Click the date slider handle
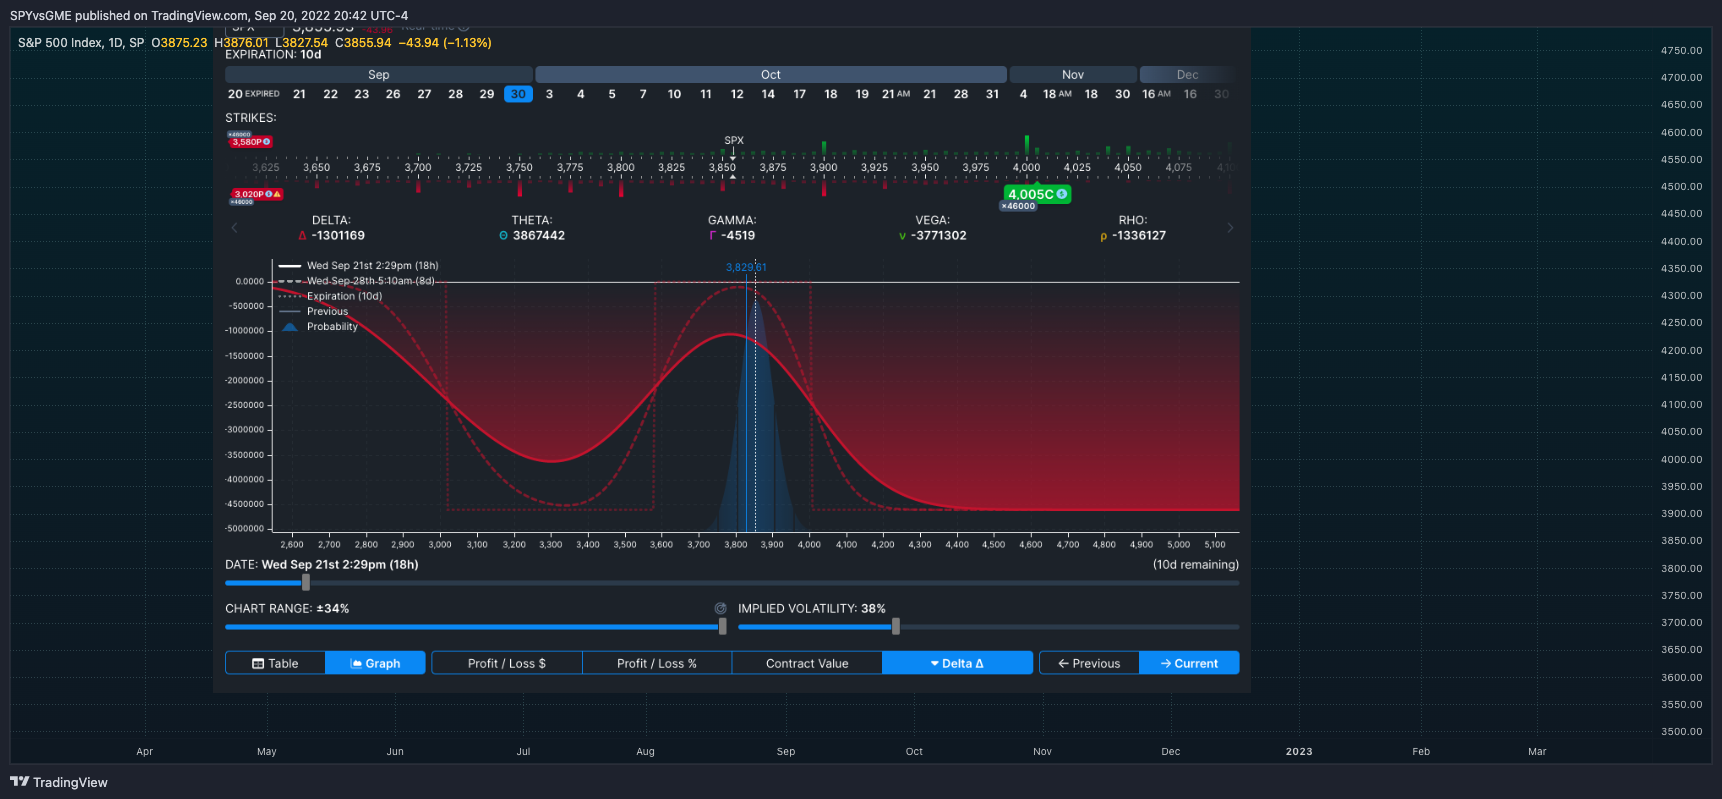1722x799 pixels. coord(306,582)
